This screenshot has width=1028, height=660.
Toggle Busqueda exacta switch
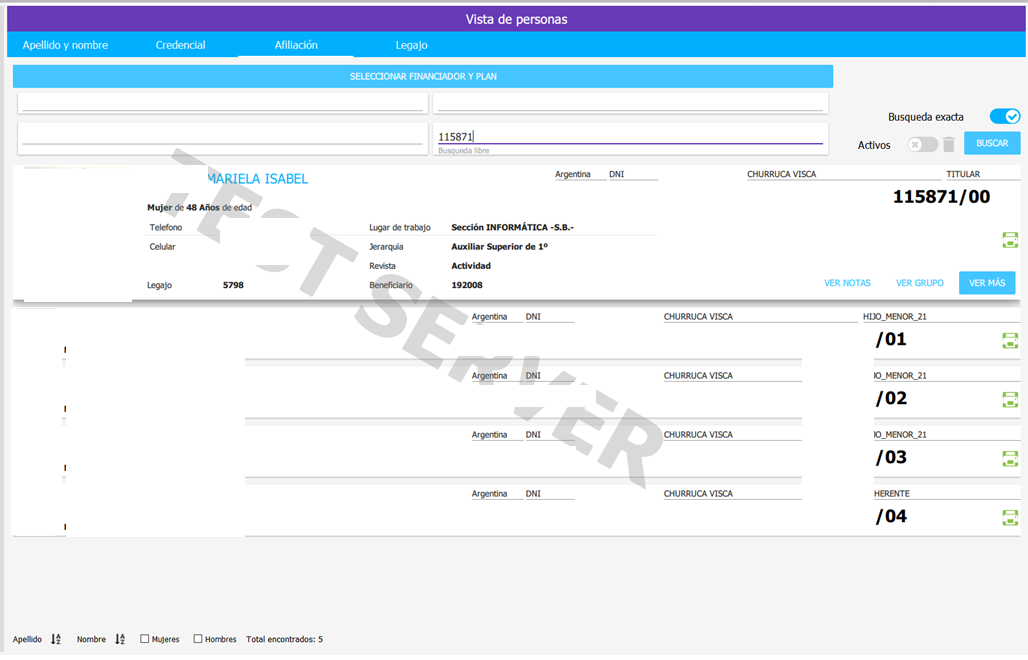[1004, 117]
